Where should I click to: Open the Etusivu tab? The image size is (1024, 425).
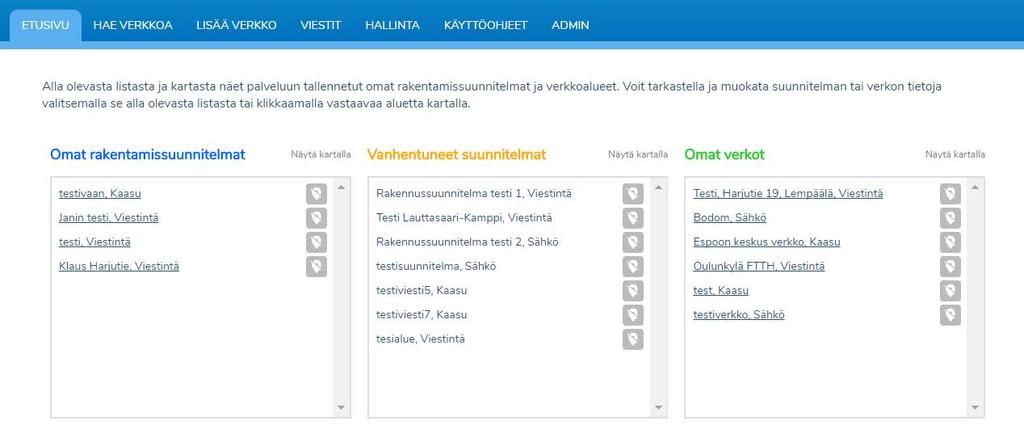tap(45, 25)
